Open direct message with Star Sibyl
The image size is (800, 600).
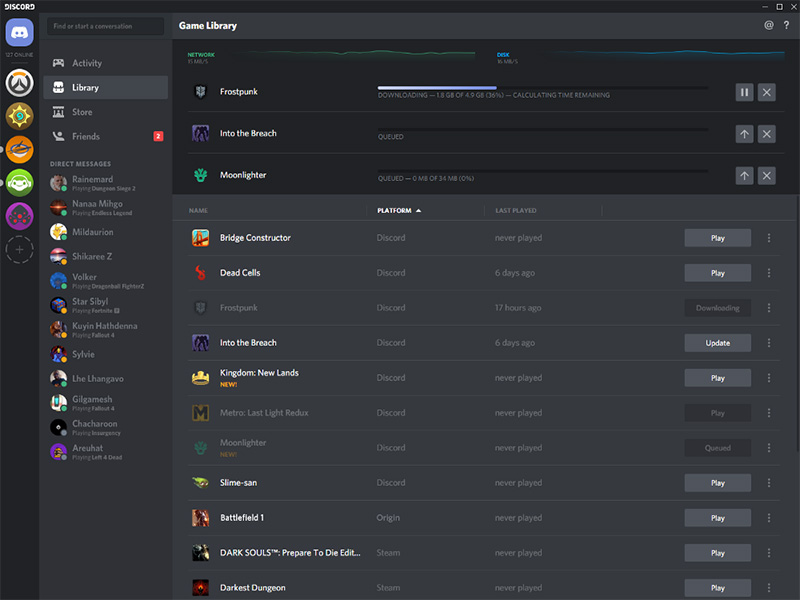click(x=106, y=305)
